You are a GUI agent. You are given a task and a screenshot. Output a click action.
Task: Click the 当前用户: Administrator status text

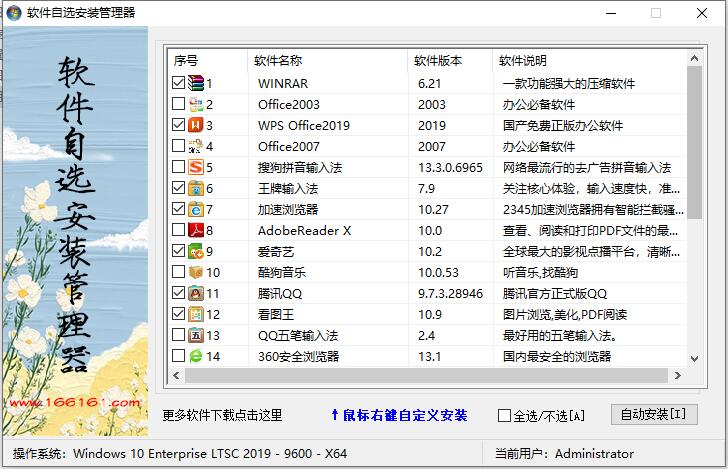pos(564,453)
